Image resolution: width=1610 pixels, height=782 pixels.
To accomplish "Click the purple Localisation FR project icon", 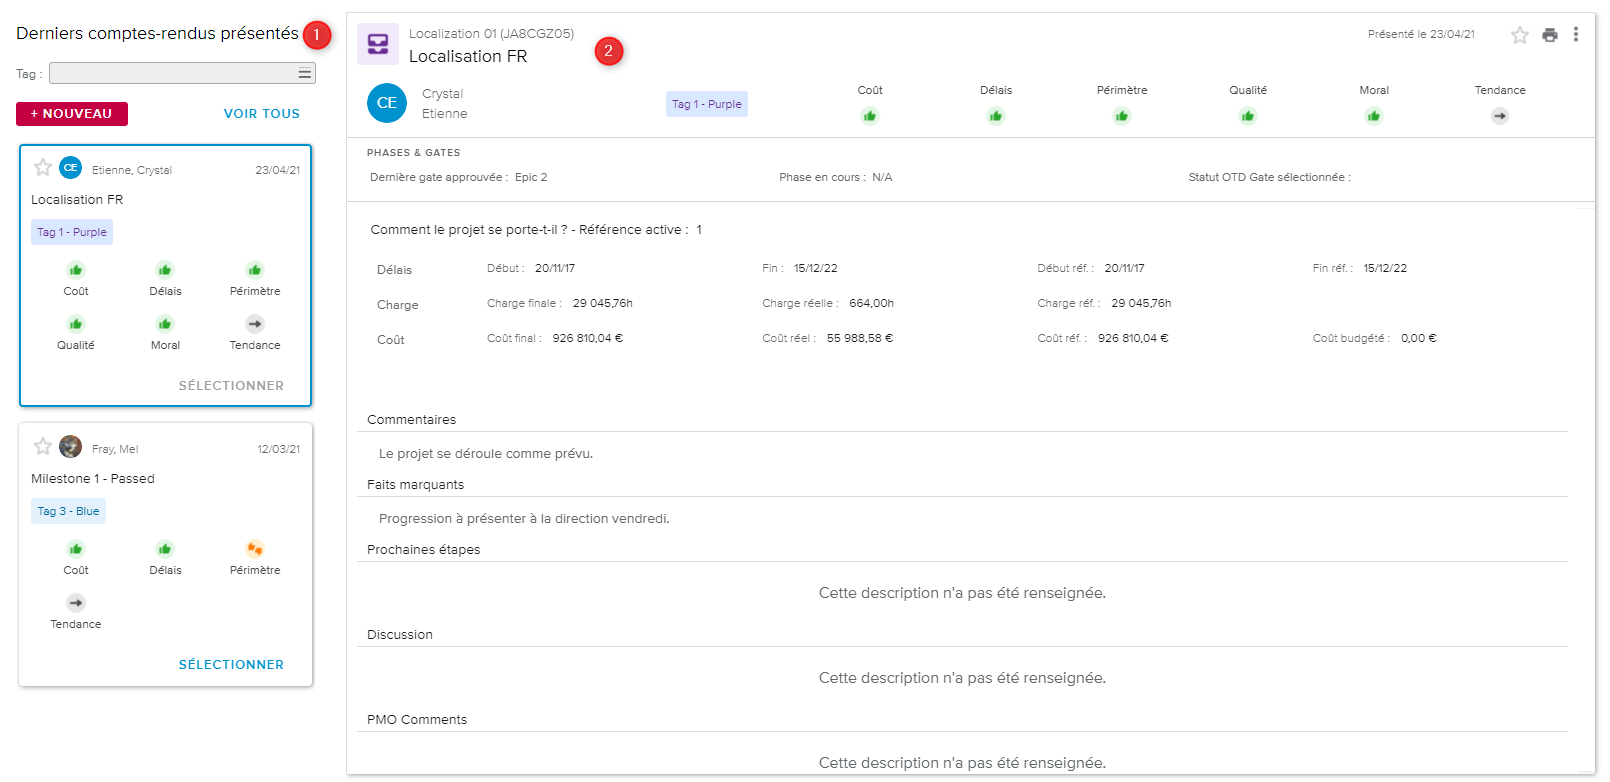I will click(x=378, y=44).
